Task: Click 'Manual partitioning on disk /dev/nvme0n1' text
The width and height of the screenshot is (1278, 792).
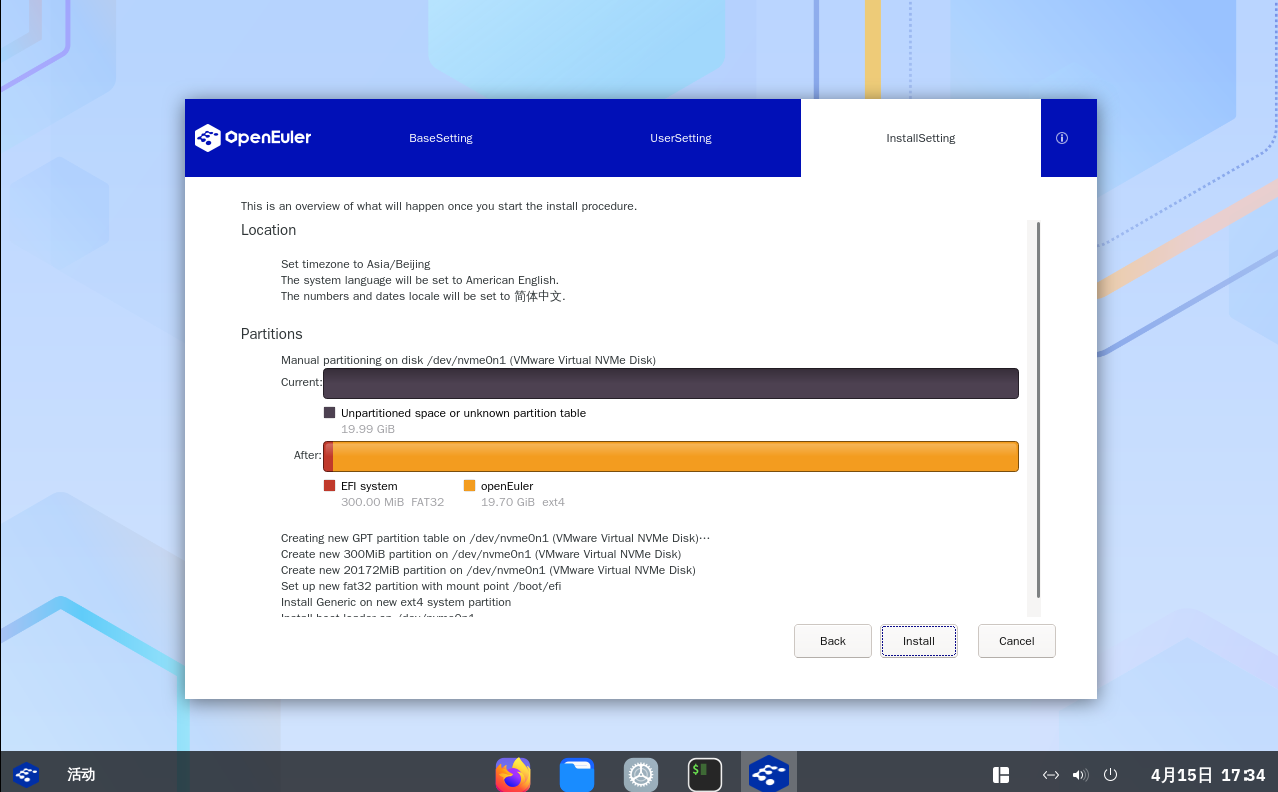Action: (x=468, y=360)
